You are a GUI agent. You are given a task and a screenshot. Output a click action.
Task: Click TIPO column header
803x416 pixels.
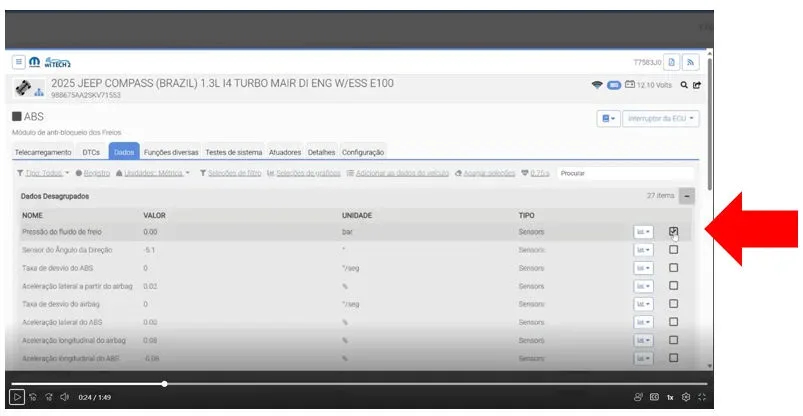click(526, 215)
